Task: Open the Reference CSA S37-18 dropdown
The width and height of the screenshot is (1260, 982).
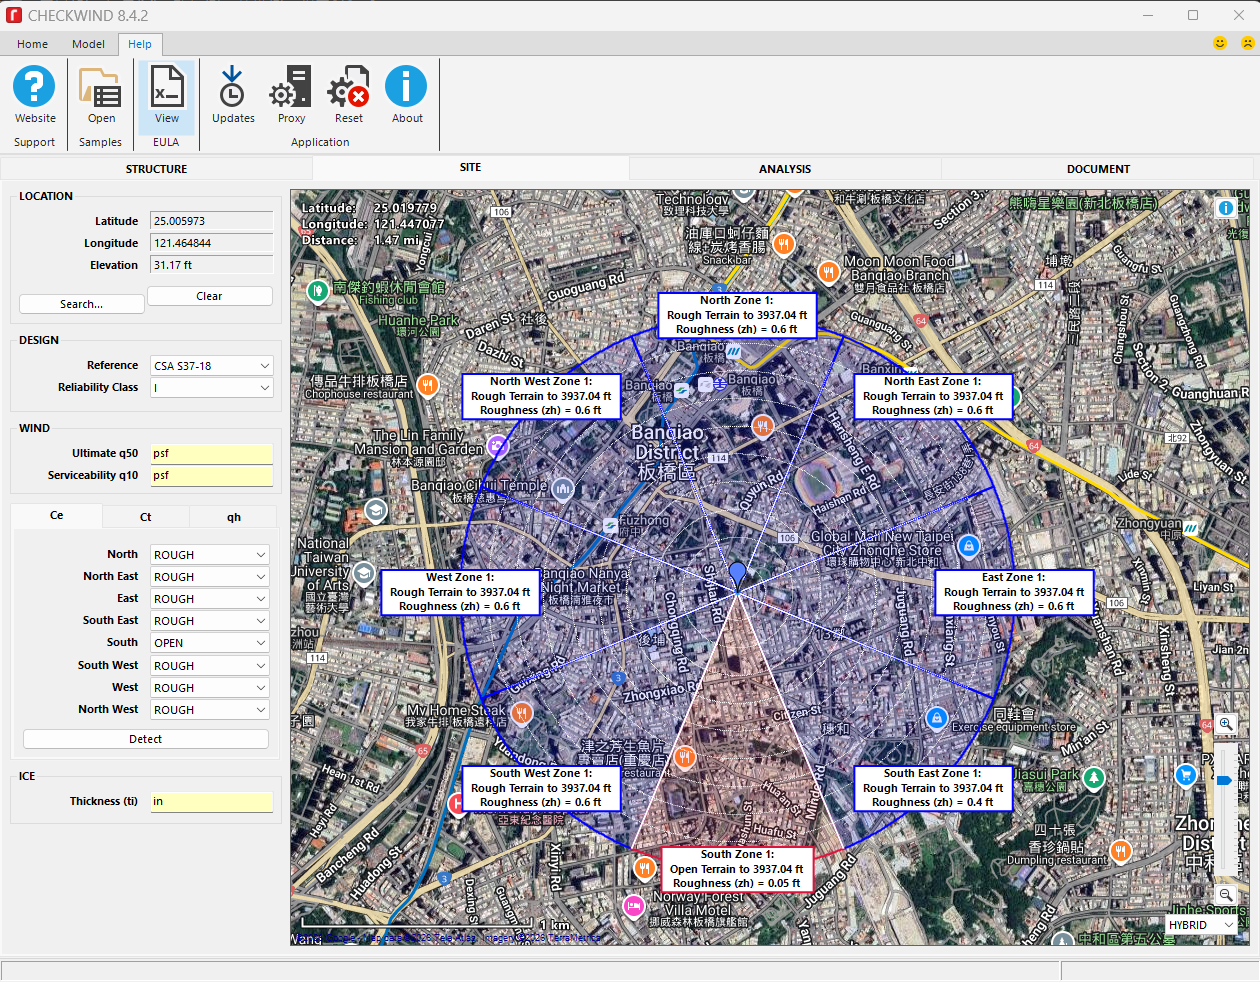Action: (x=212, y=366)
